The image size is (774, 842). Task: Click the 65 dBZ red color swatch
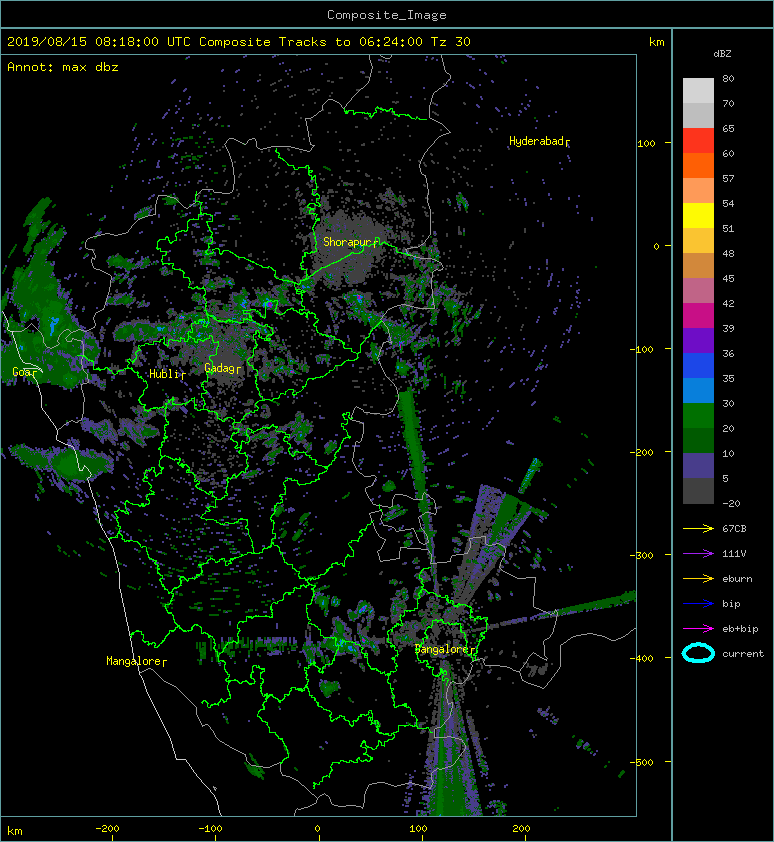(698, 141)
